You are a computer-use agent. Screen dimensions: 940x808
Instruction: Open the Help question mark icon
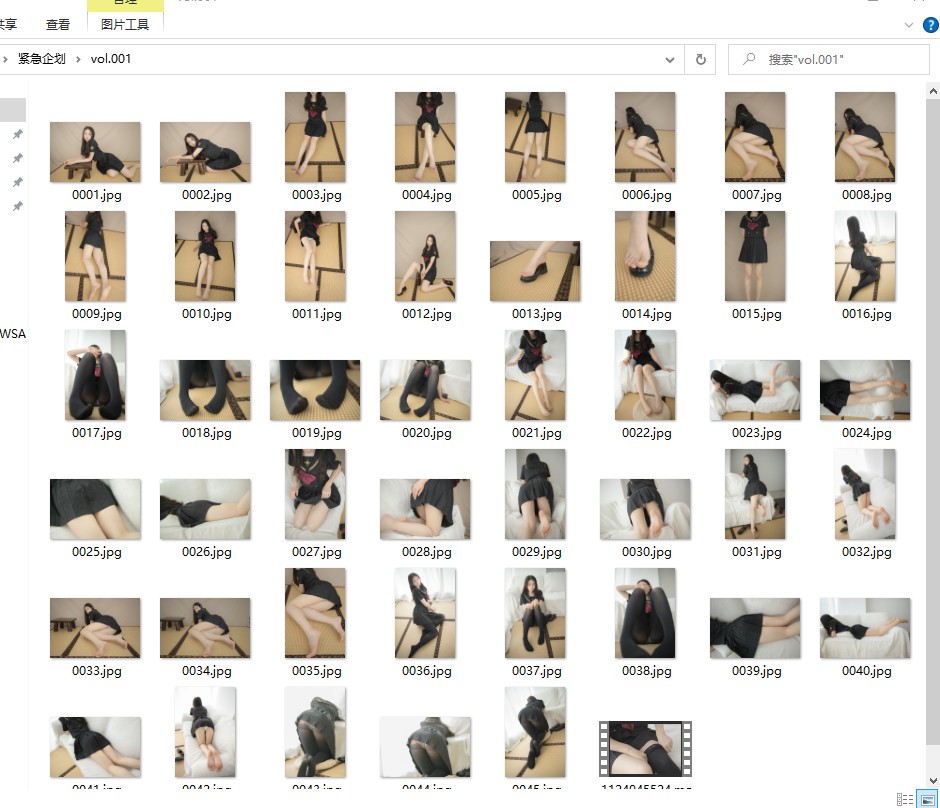click(931, 25)
